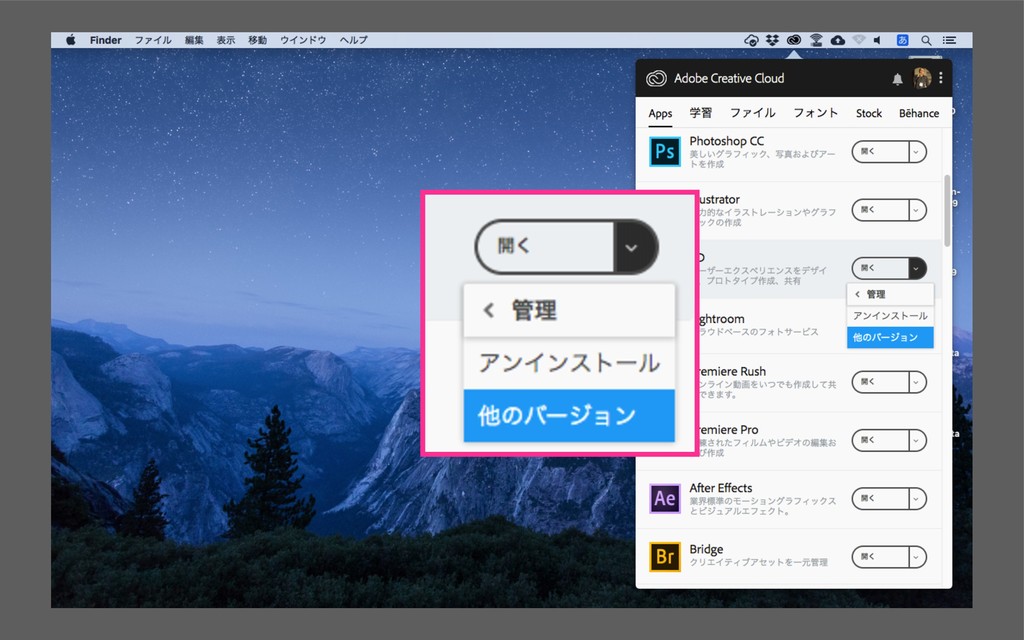Click the dimmed Wi-Fi diamond icon in menu bar
The height and width of the screenshot is (640, 1024).
tap(859, 40)
